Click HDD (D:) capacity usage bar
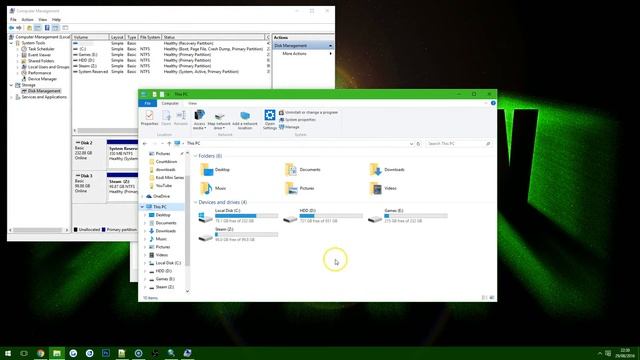Image resolution: width=640 pixels, height=360 pixels. tap(331, 216)
